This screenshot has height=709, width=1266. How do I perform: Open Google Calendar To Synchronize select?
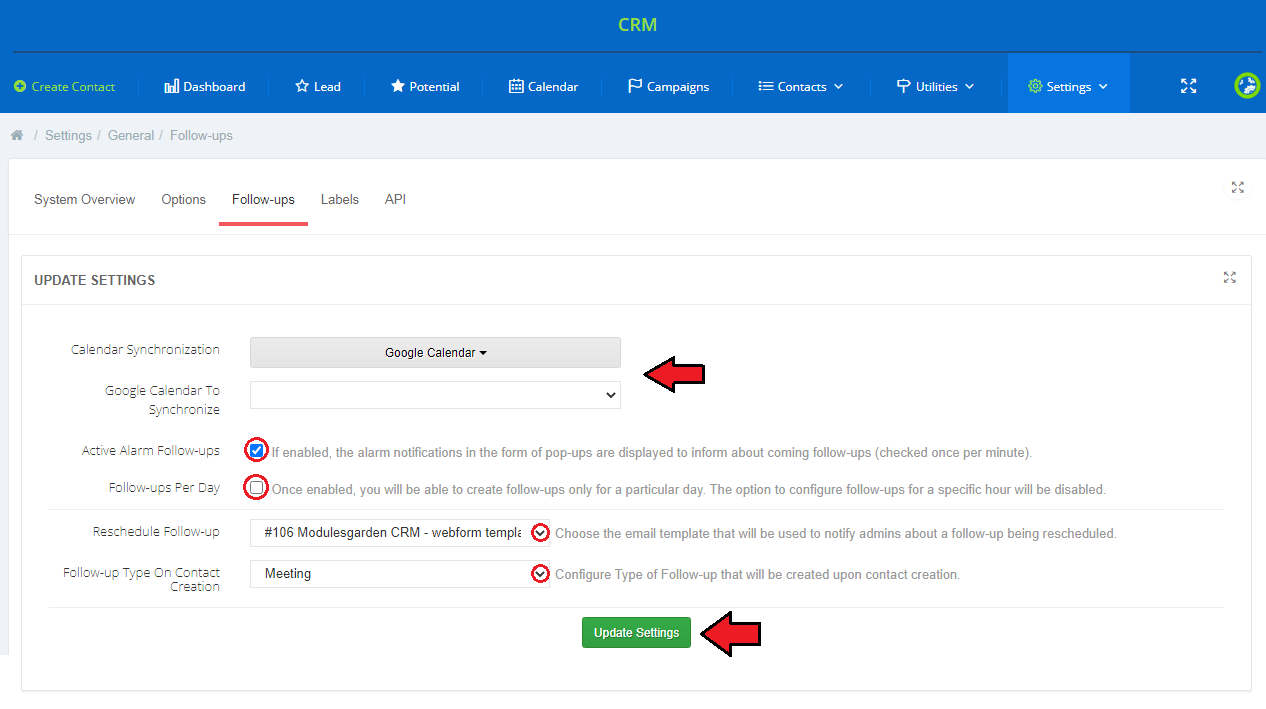pos(435,395)
